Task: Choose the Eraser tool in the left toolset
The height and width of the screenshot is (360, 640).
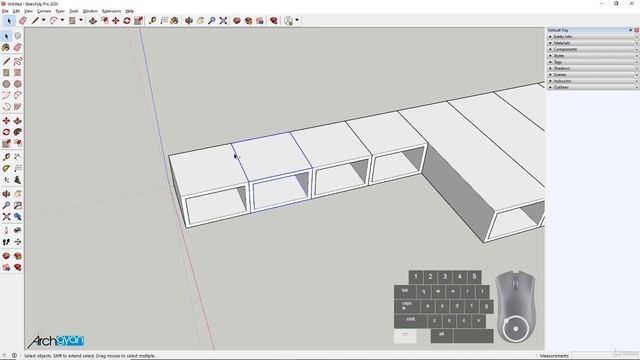Action: click(x=18, y=47)
